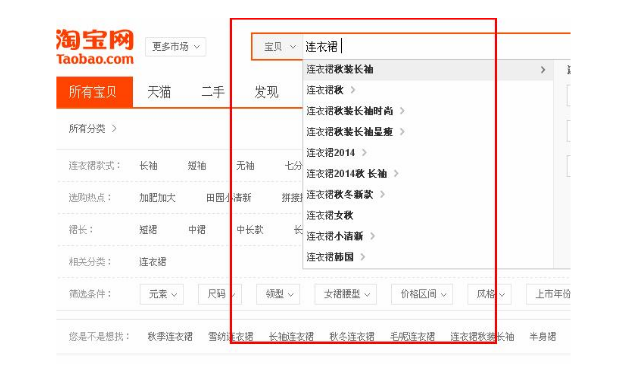Select suggestion 连衣裙秋冬新款
This screenshot has width=642, height=387.
click(340, 195)
